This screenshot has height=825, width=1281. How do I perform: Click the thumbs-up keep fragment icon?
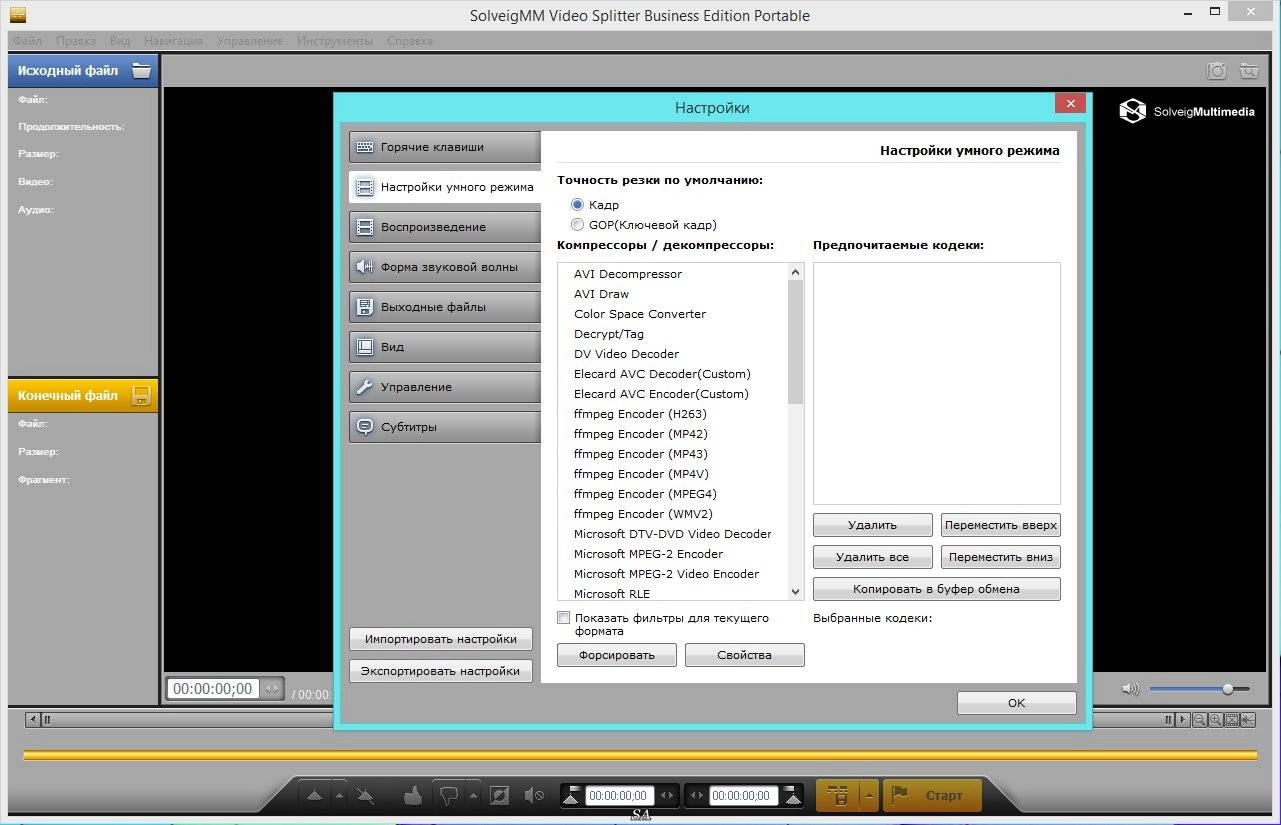(412, 796)
